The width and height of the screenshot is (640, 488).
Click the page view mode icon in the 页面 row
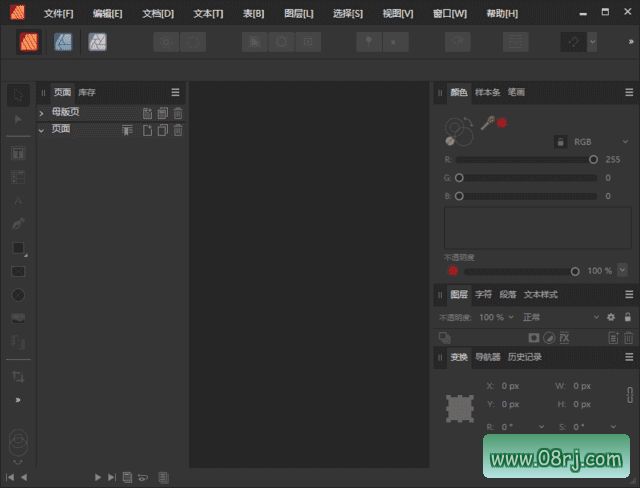tap(127, 130)
